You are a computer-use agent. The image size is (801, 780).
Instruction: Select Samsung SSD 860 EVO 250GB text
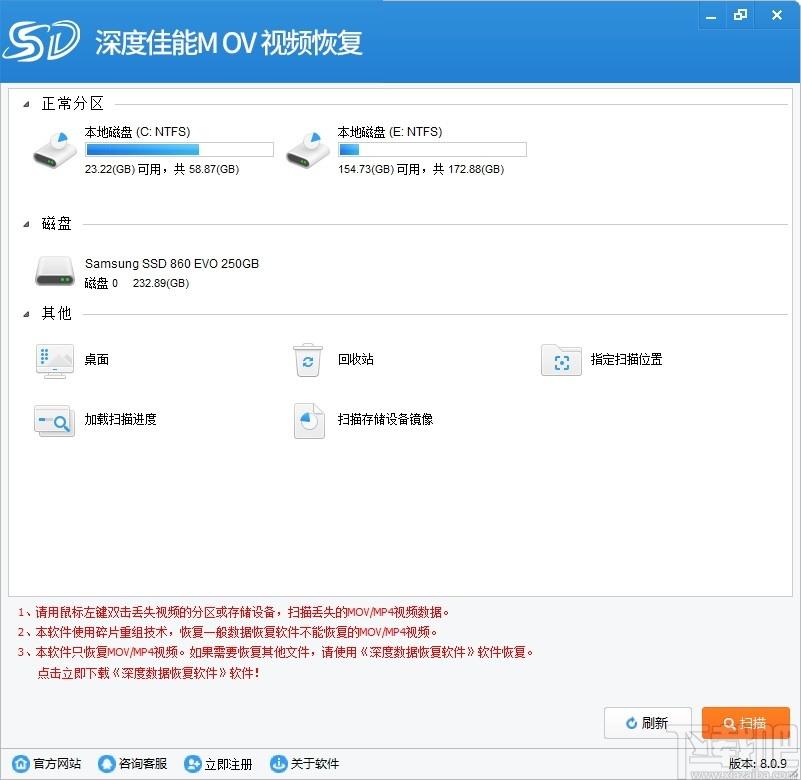(172, 264)
